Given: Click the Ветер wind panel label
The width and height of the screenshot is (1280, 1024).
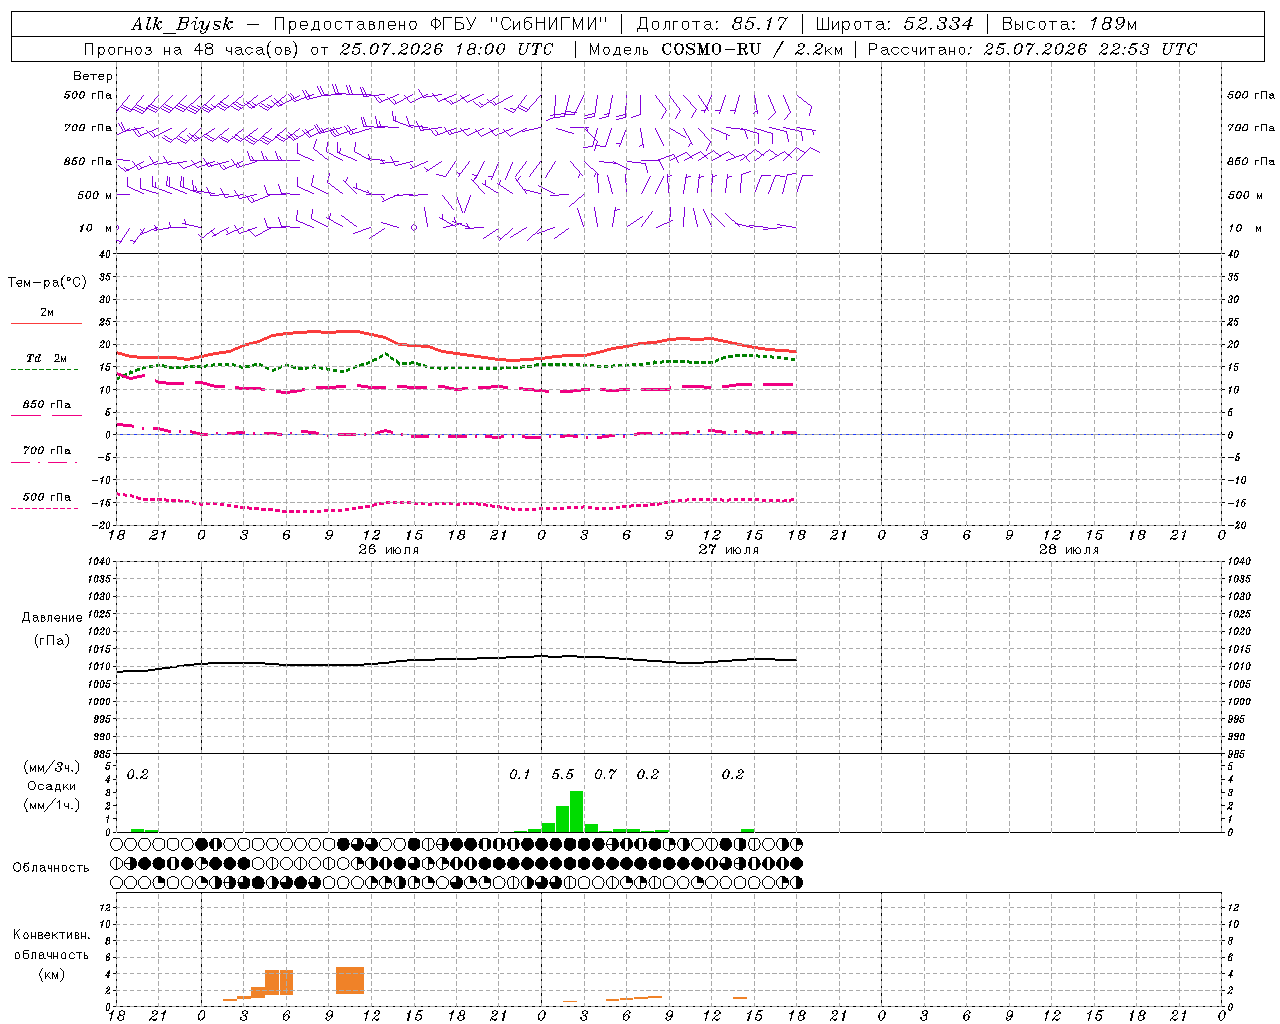Looking at the screenshot, I should pos(93,76).
